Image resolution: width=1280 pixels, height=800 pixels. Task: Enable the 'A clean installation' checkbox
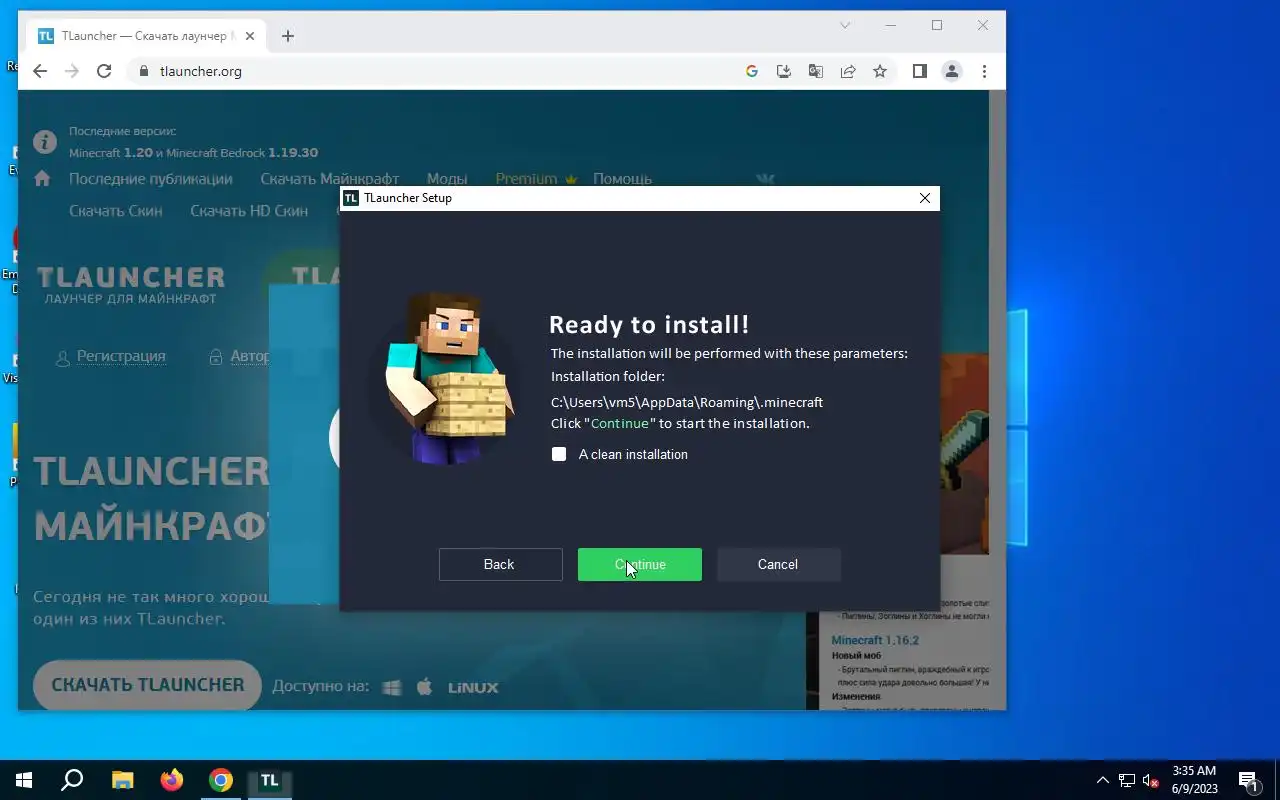point(559,454)
